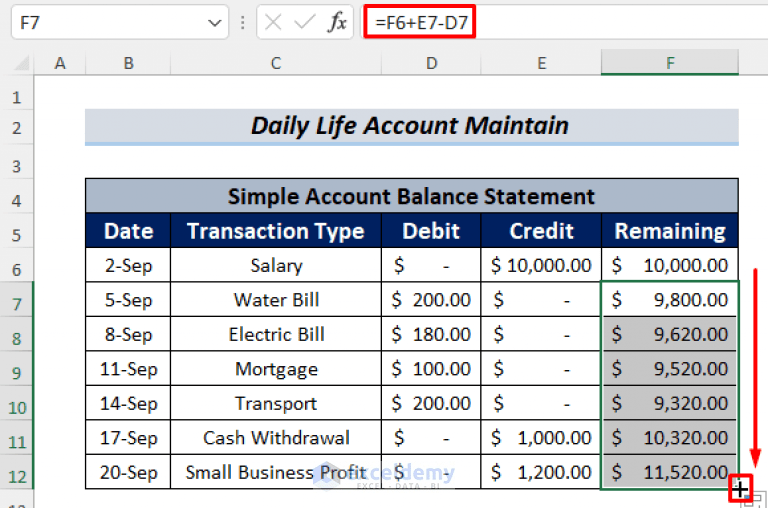Viewport: 768px width, 508px height.
Task: Open the Name Box dropdown arrow
Action: point(214,23)
